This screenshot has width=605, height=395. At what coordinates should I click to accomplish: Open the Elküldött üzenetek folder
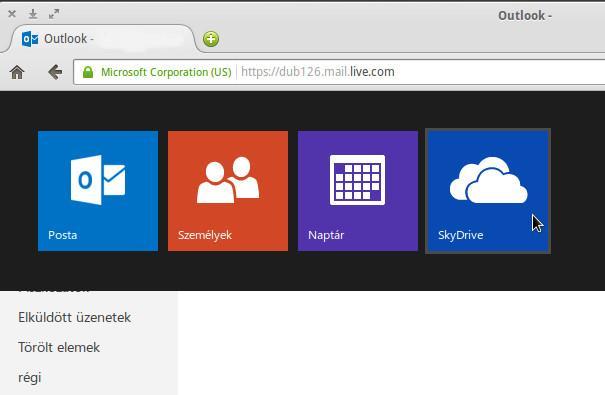[74, 317]
